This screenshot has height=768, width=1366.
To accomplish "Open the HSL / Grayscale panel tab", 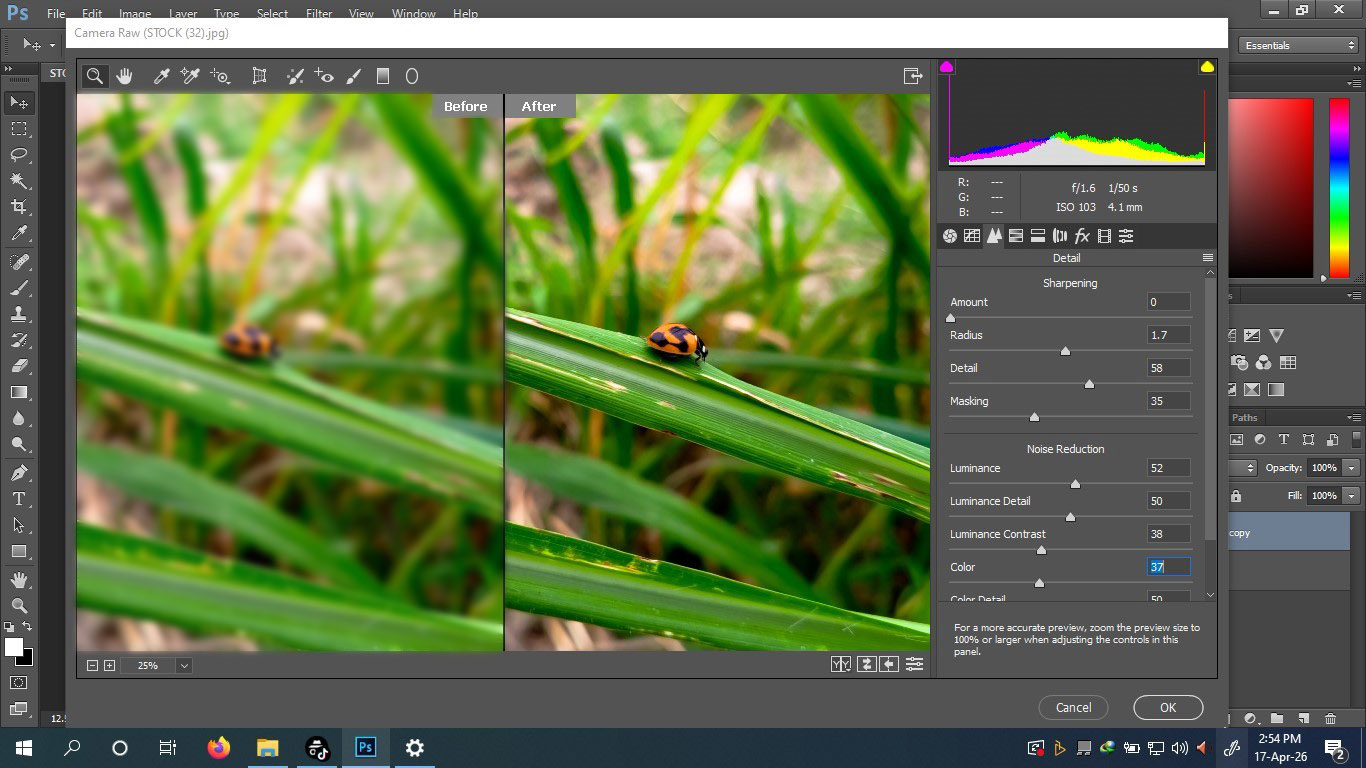I will (1016, 236).
